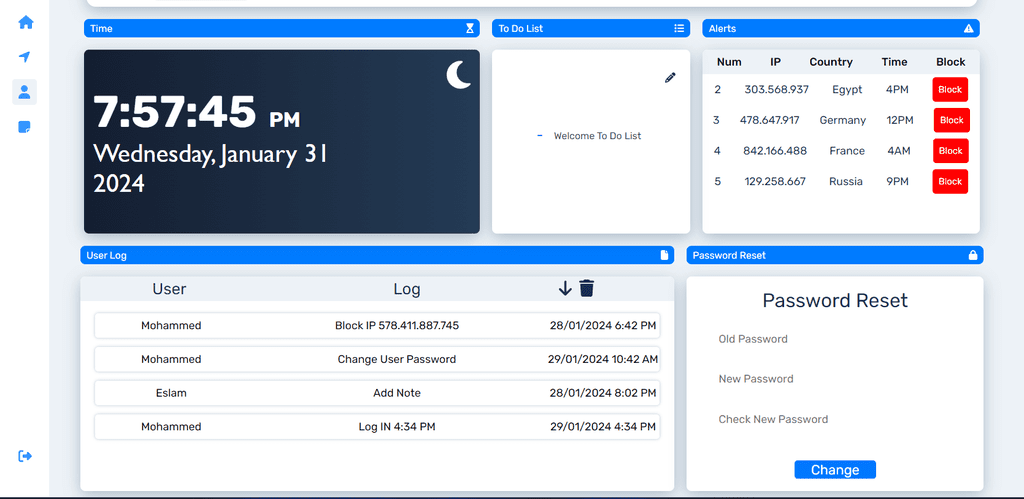
Task: Block the Germany IP 478.647.917
Action: pos(952,120)
